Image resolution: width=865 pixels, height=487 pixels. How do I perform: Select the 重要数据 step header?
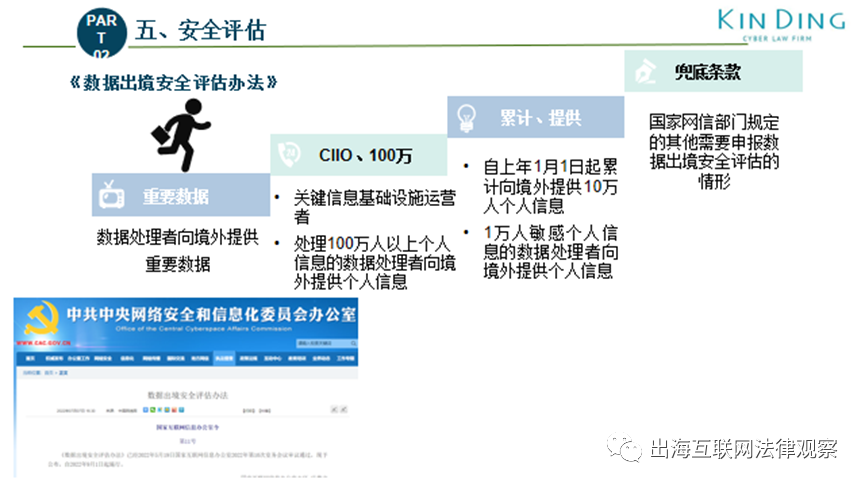pyautogui.click(x=181, y=195)
